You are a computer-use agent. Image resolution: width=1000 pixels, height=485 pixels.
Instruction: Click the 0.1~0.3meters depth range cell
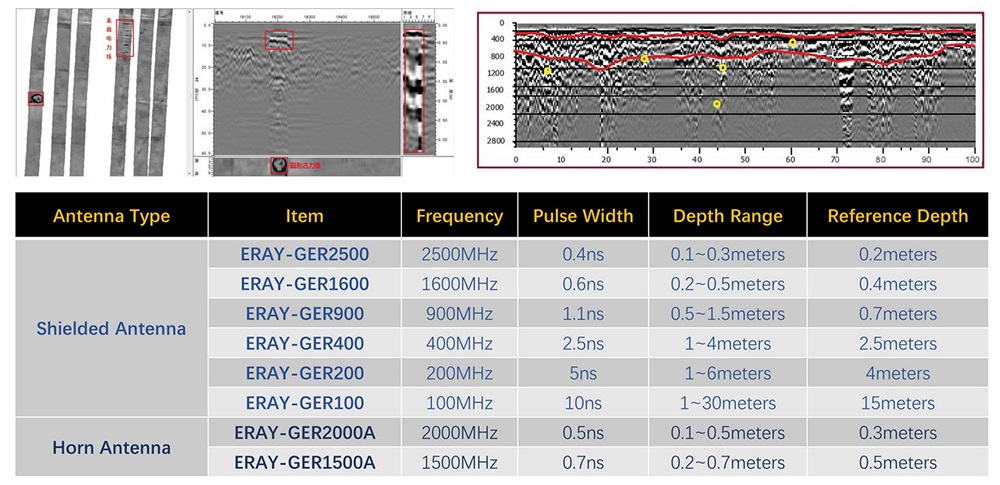[x=728, y=254]
